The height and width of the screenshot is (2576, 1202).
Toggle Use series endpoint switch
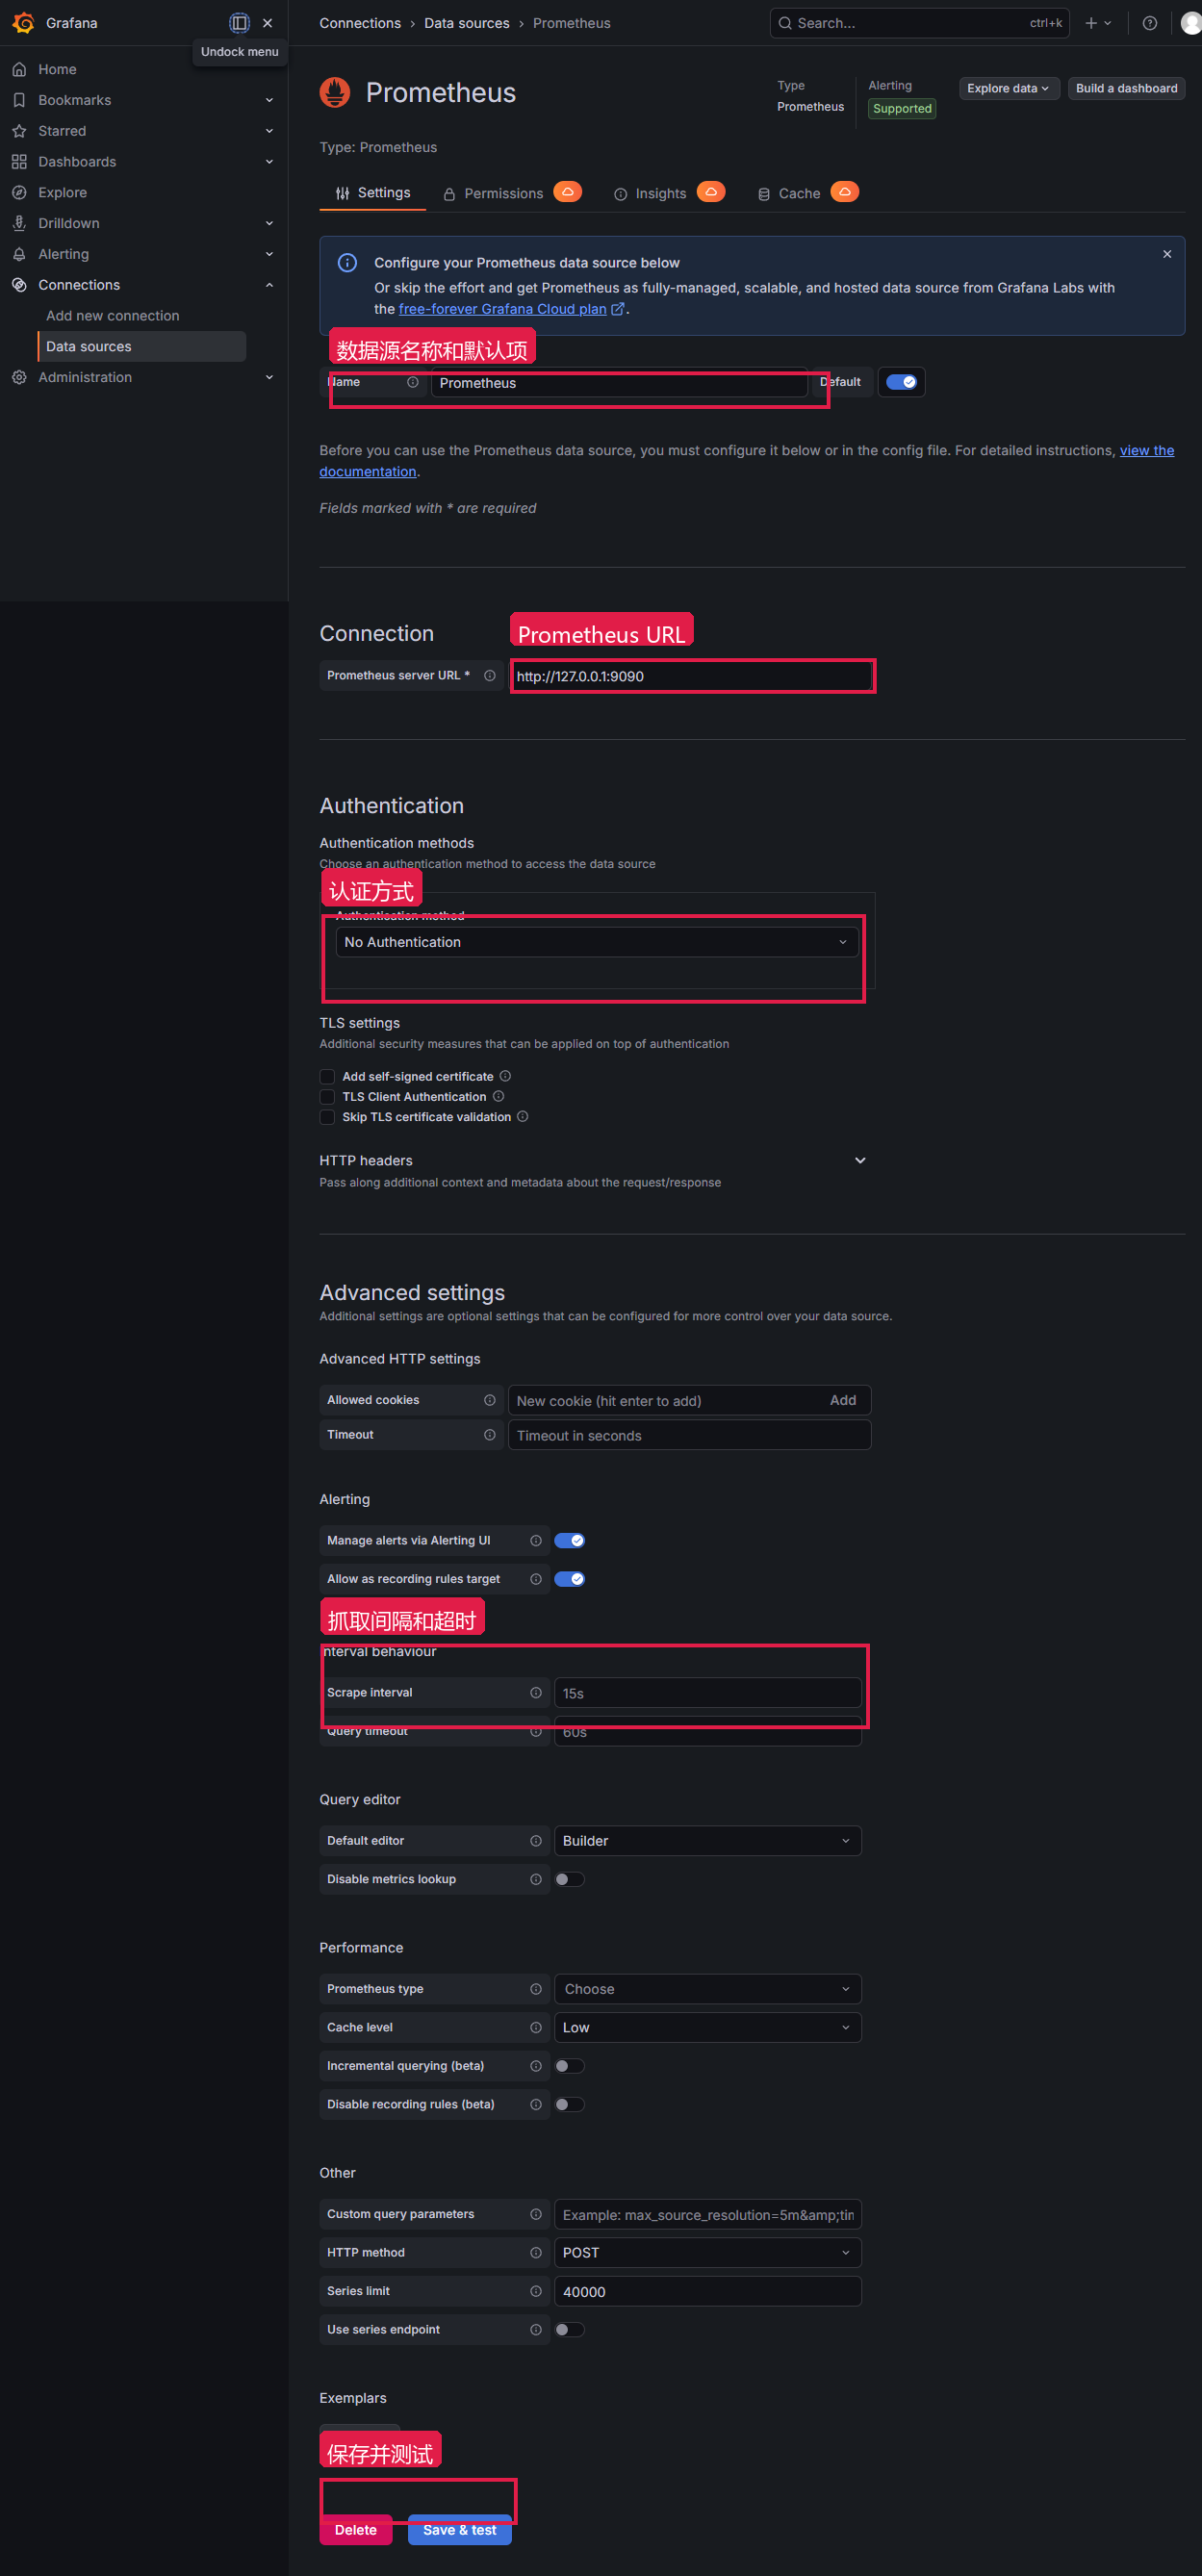tap(569, 2330)
